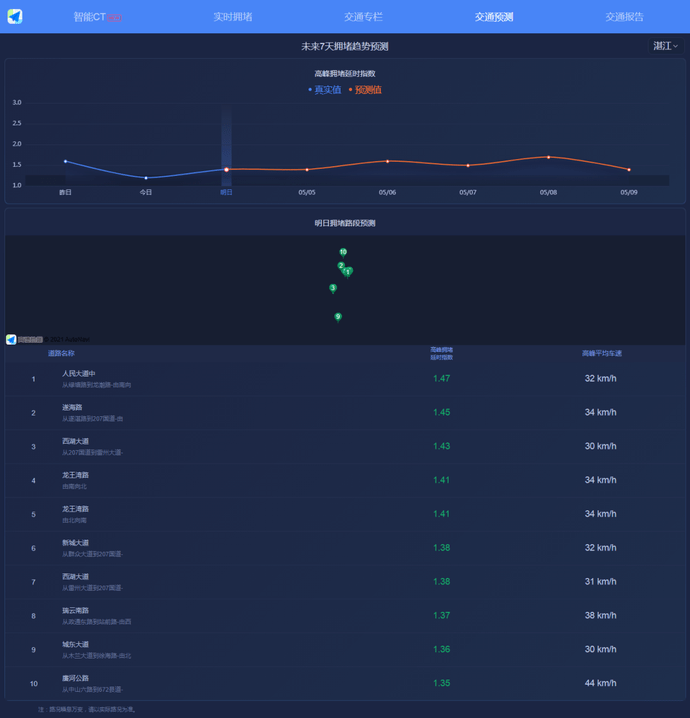Click map marker number 10
This screenshot has height=718, width=690.
[x=343, y=252]
